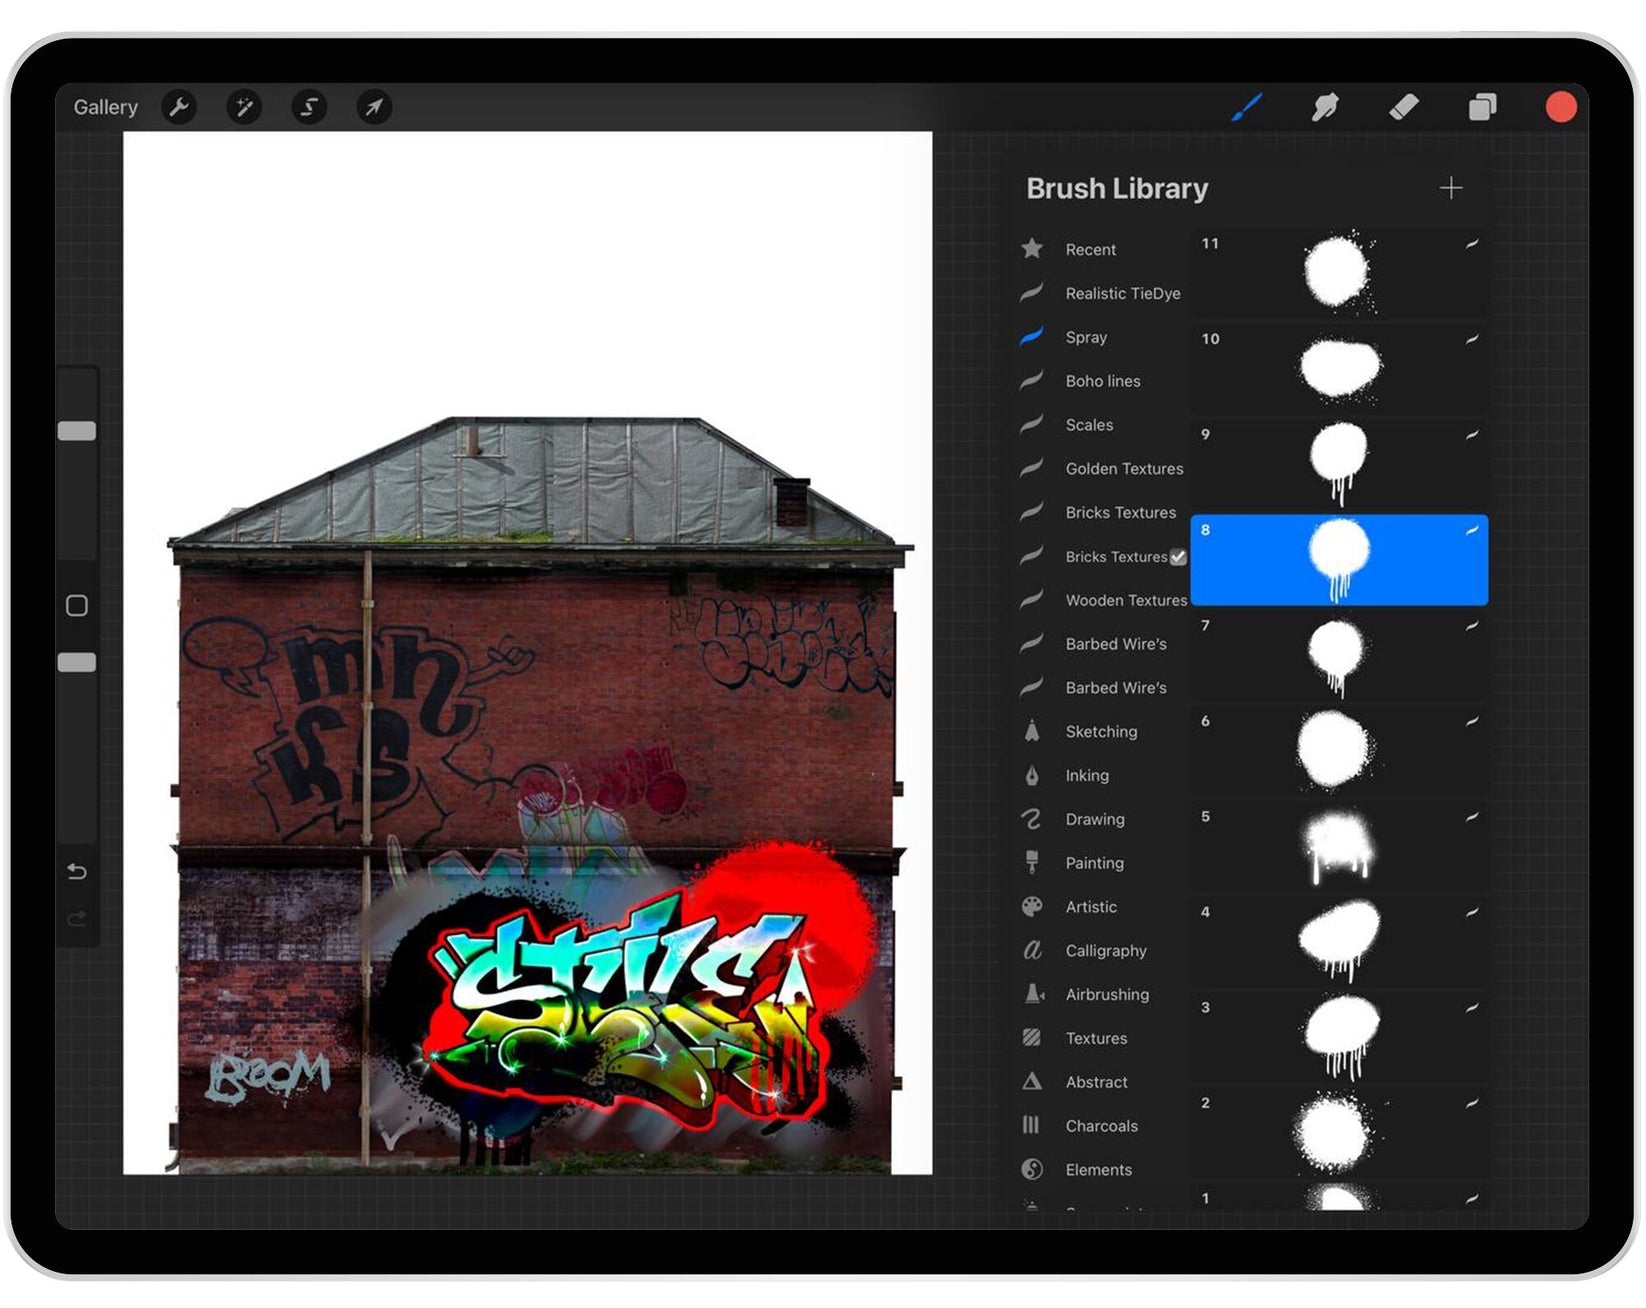Open the Realistic TieDye brush set
Screen dimensions: 1646x1308
pyautogui.click(x=1122, y=294)
